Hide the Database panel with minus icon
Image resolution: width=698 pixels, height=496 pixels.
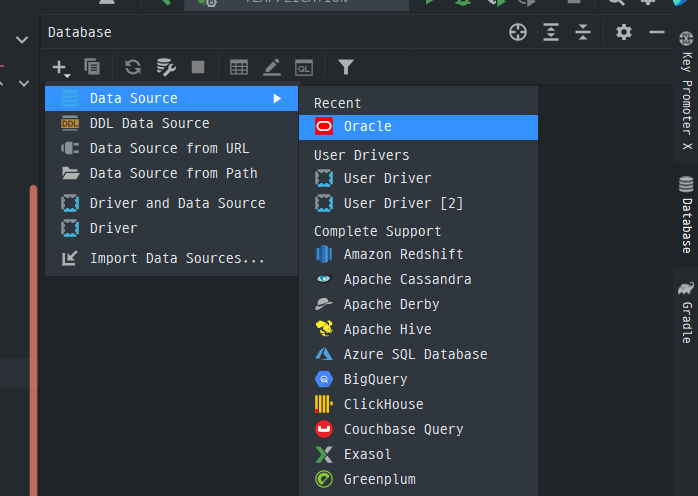click(x=657, y=33)
